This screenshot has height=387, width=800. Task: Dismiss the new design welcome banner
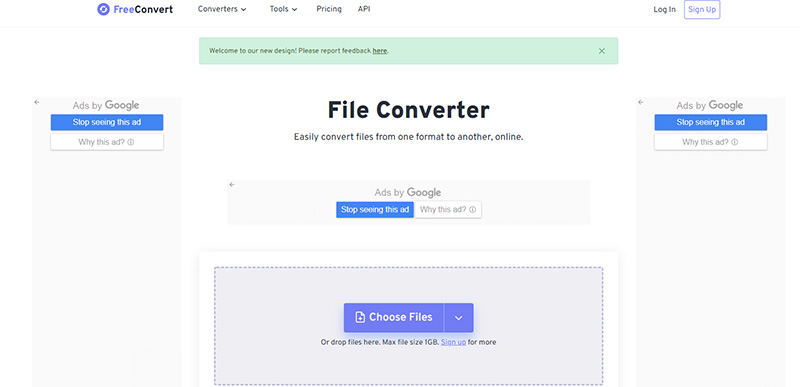coord(602,51)
